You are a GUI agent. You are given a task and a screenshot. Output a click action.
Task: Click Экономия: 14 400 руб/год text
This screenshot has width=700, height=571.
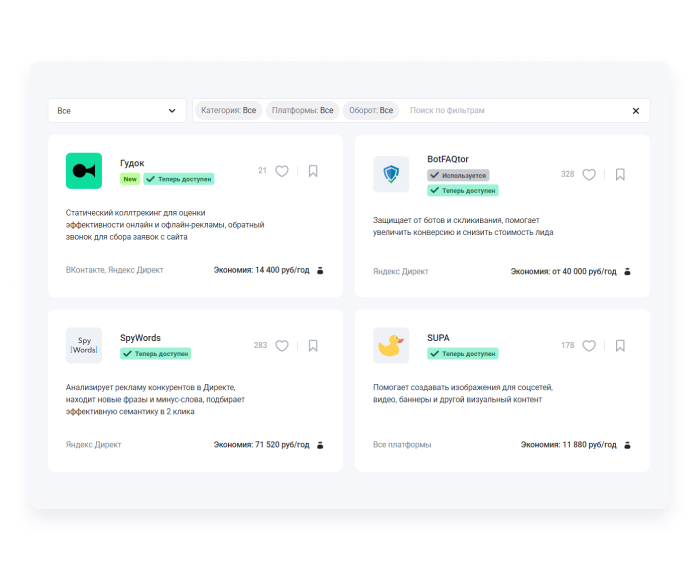pyautogui.click(x=262, y=270)
